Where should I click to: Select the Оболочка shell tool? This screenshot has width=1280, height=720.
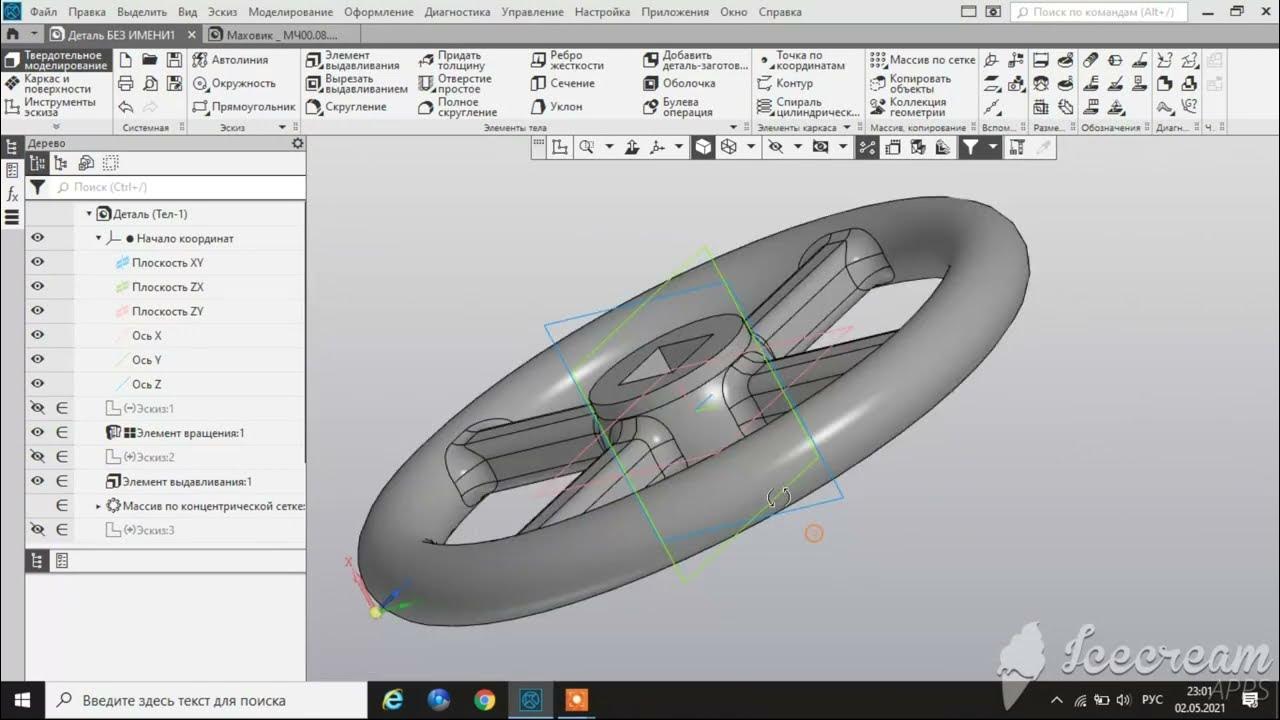tap(679, 83)
